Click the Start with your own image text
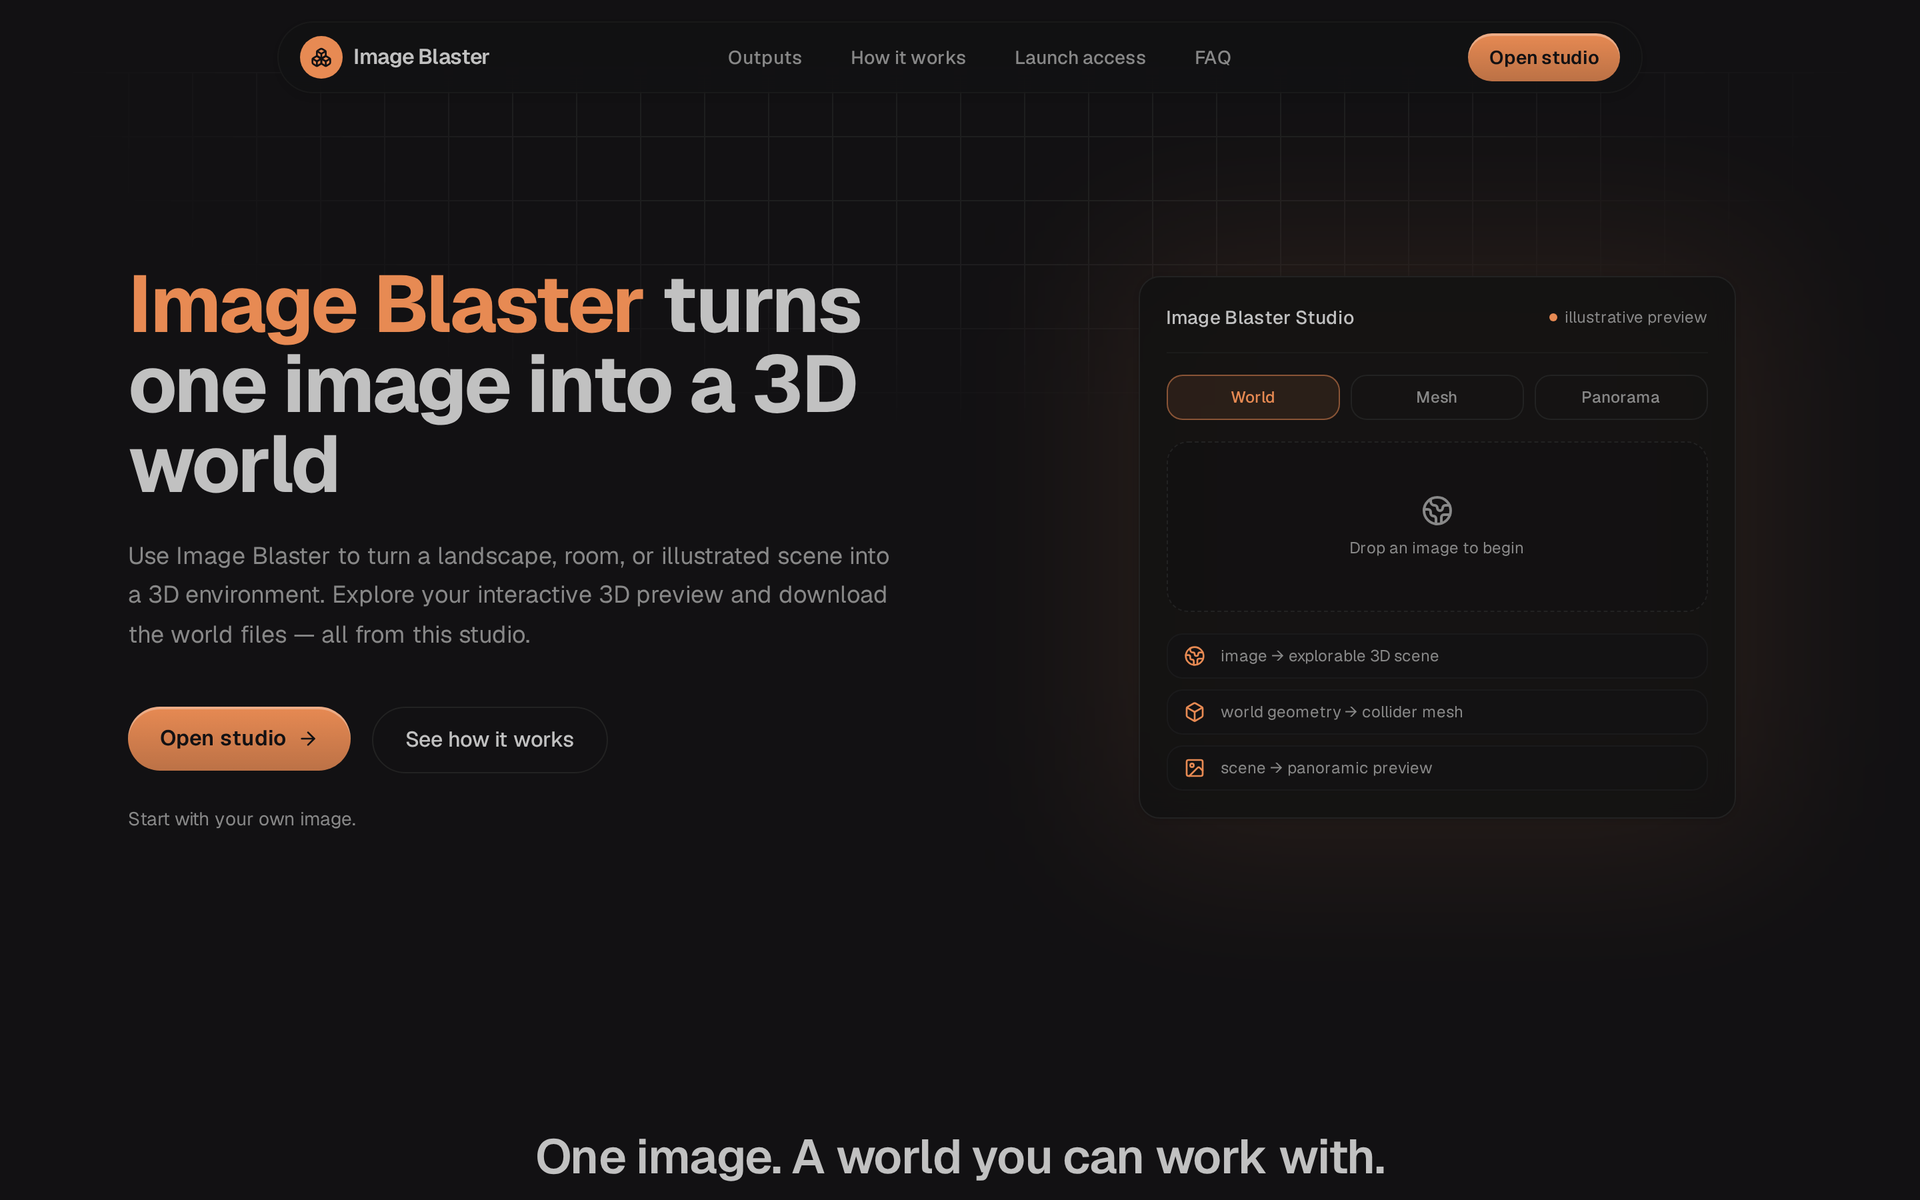 coord(242,819)
